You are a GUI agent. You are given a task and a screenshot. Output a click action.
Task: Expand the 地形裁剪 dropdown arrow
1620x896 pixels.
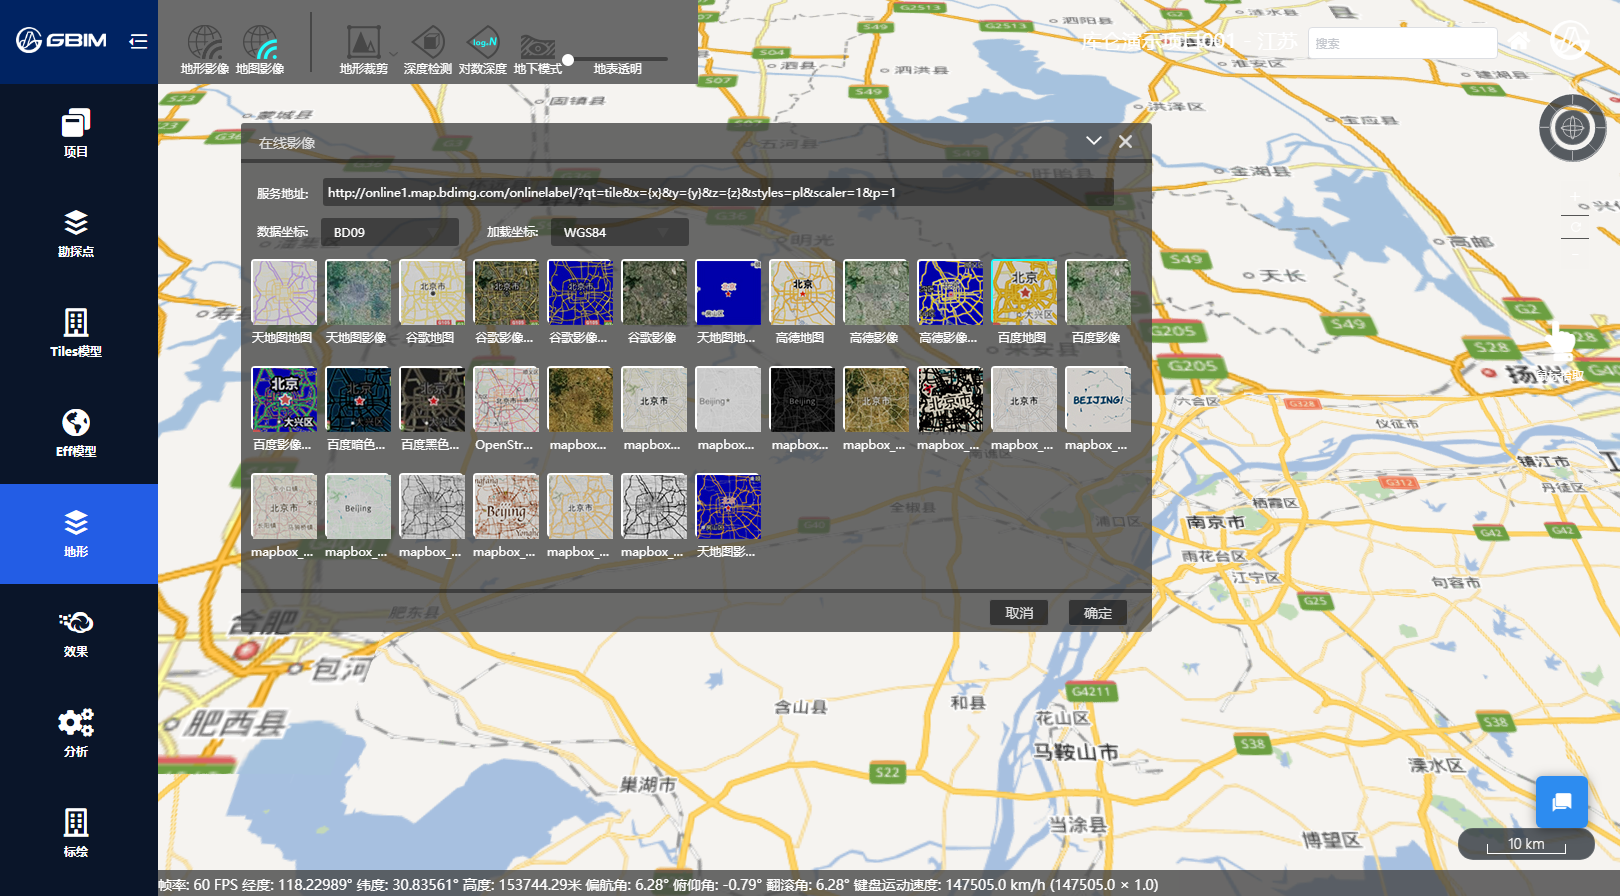click(393, 53)
